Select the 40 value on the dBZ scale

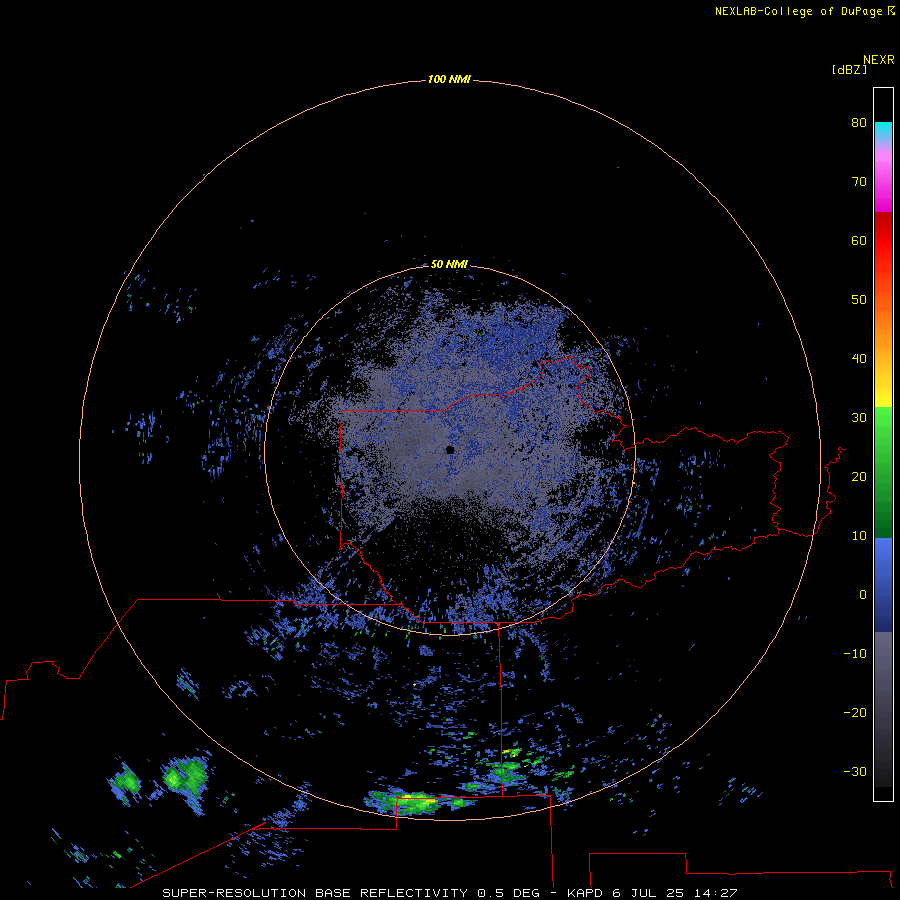859,359
